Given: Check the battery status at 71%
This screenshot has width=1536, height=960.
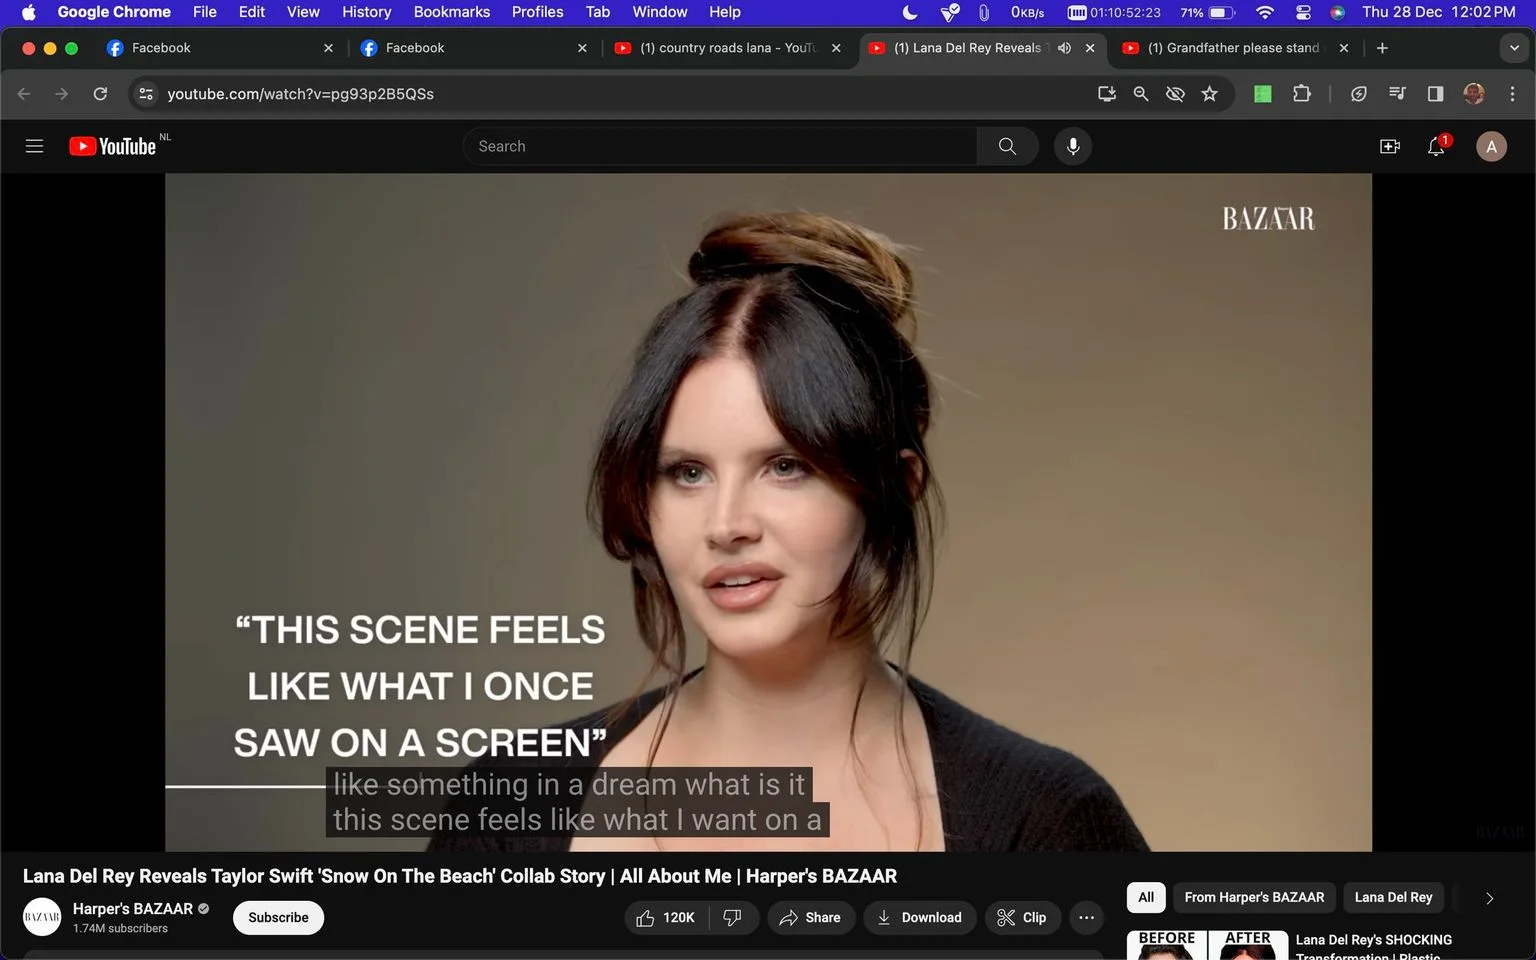Looking at the screenshot, I should point(1207,12).
